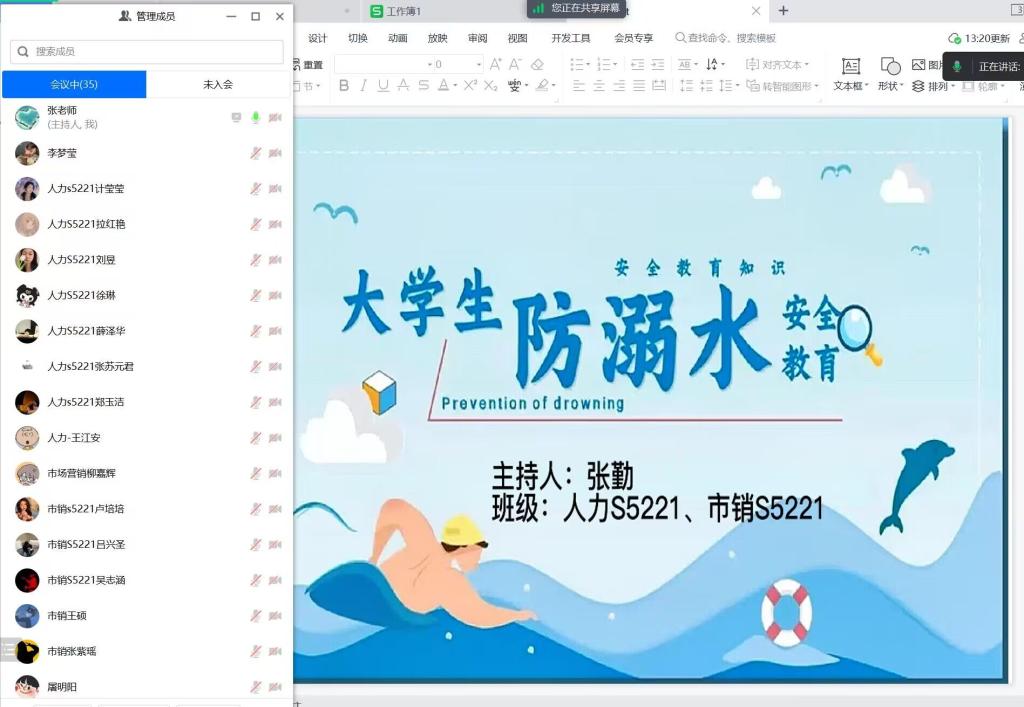The image size is (1024, 707).
Task: Toggle camera for 人力S5221刘昱
Action: [275, 260]
